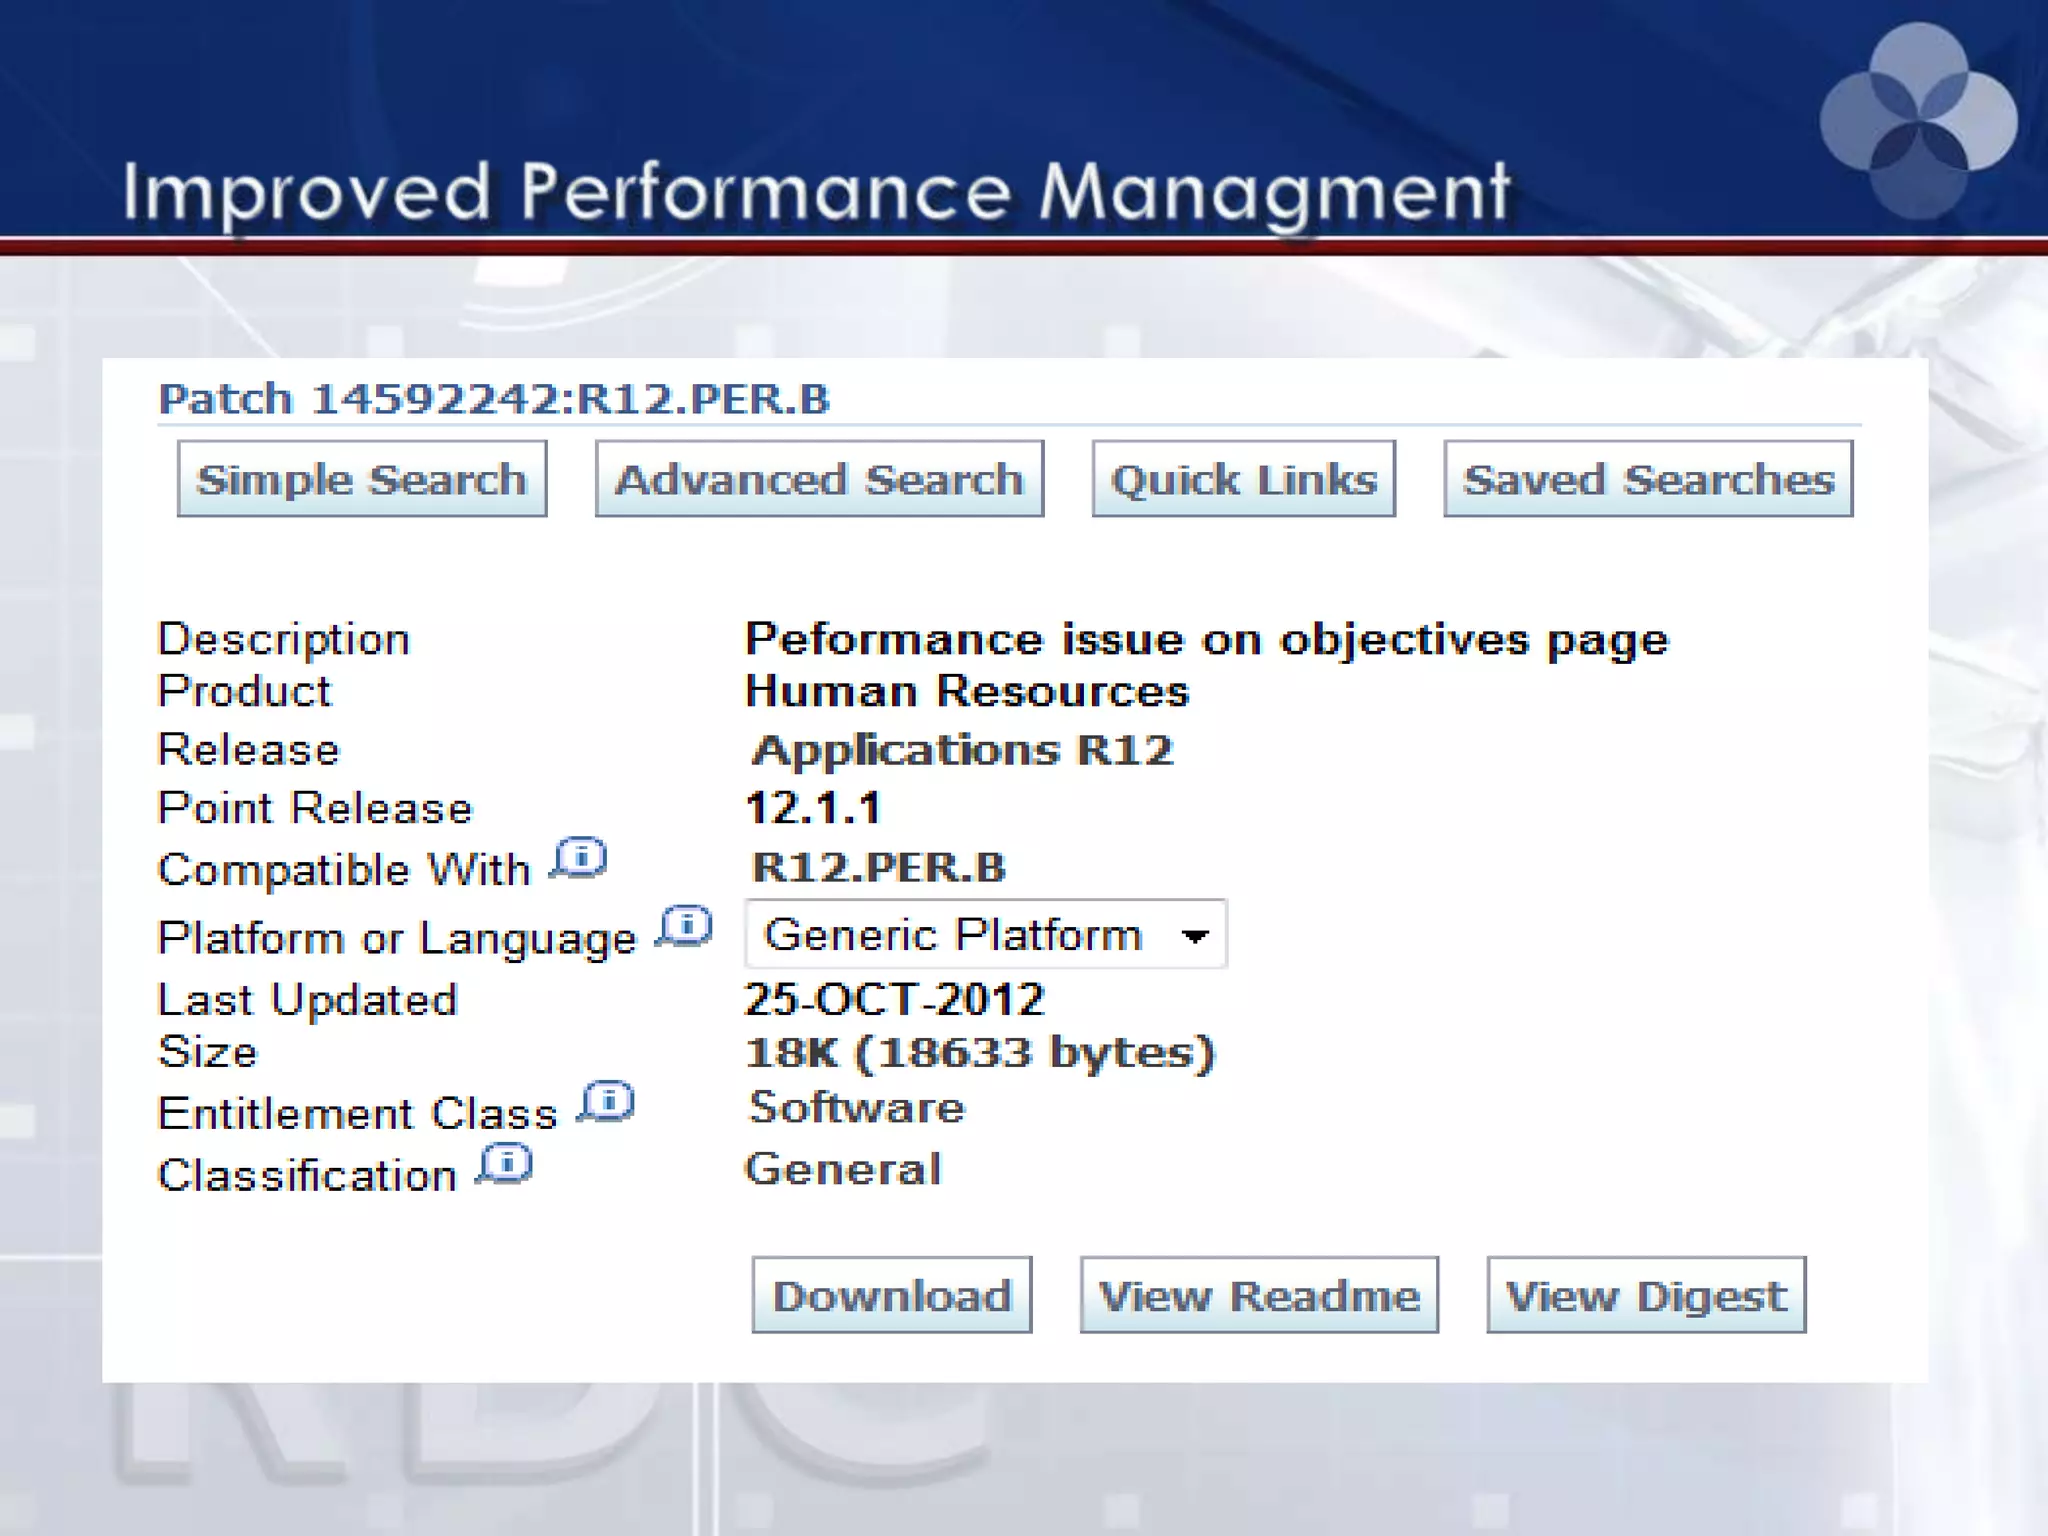Switch to Advanced Search
Image resolution: width=2048 pixels, height=1536 pixels.
tap(819, 480)
